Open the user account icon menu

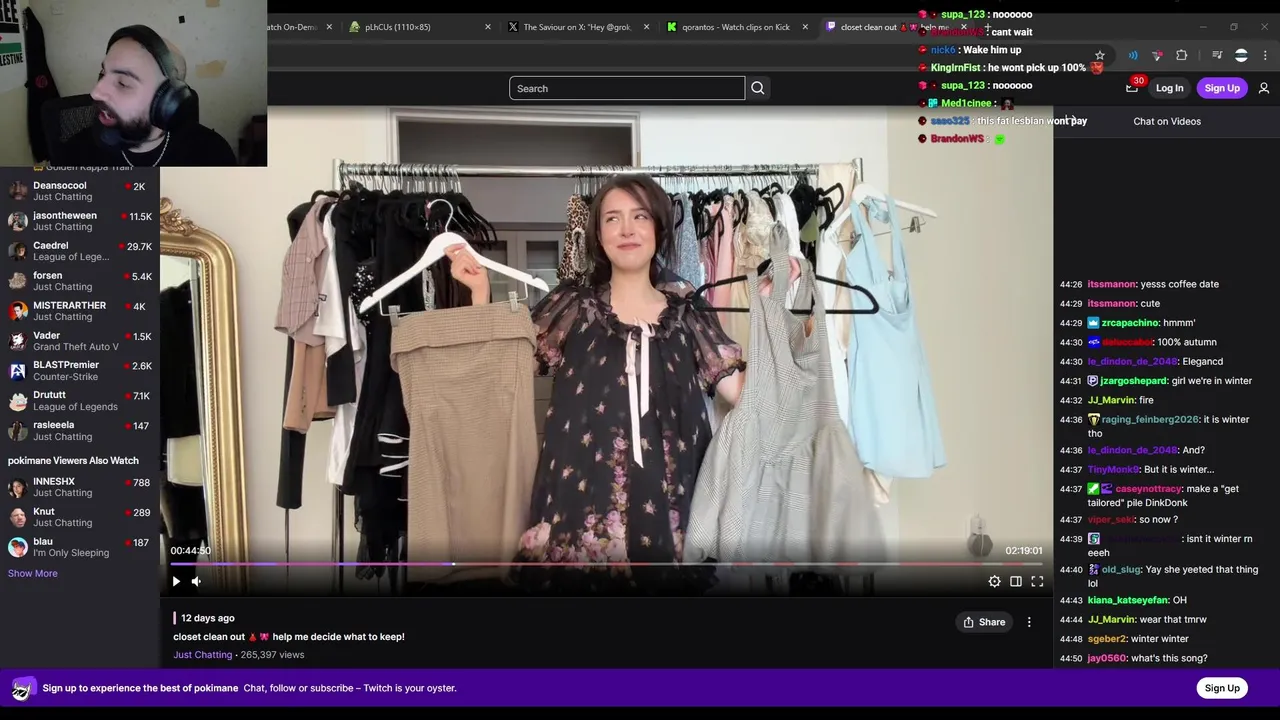1264,88
